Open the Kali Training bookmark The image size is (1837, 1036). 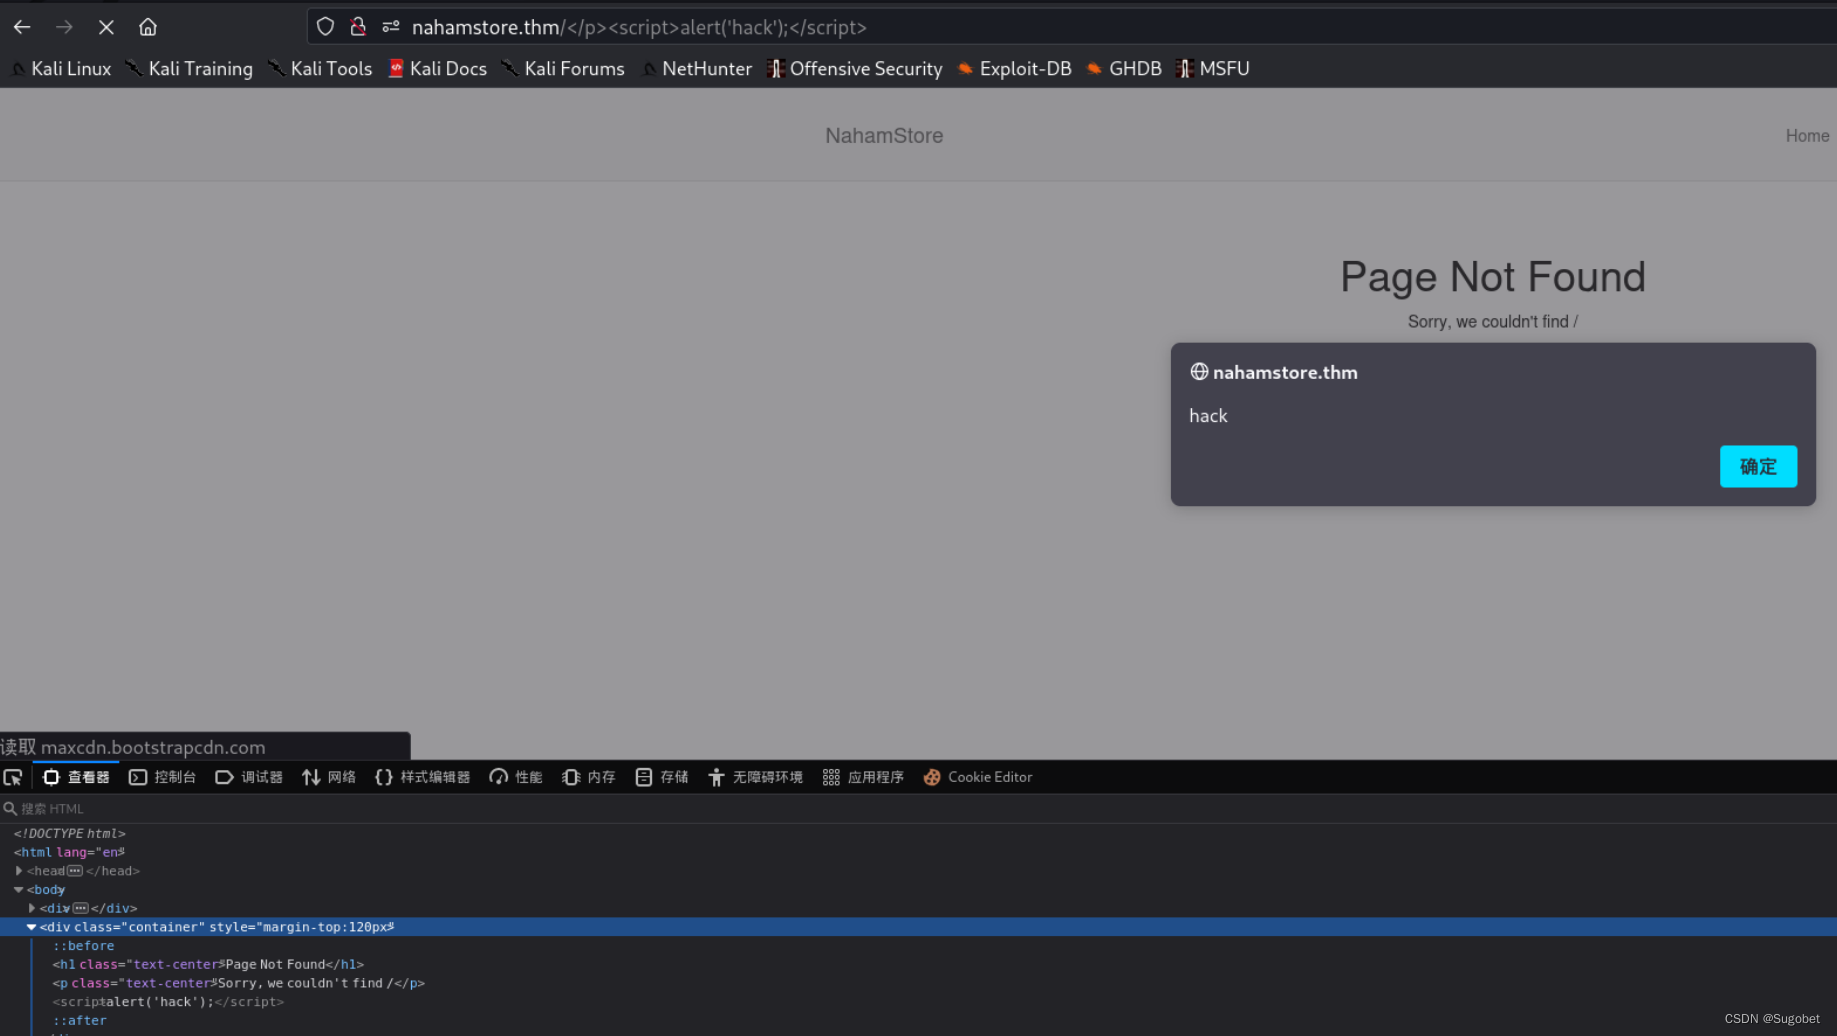click(x=190, y=68)
